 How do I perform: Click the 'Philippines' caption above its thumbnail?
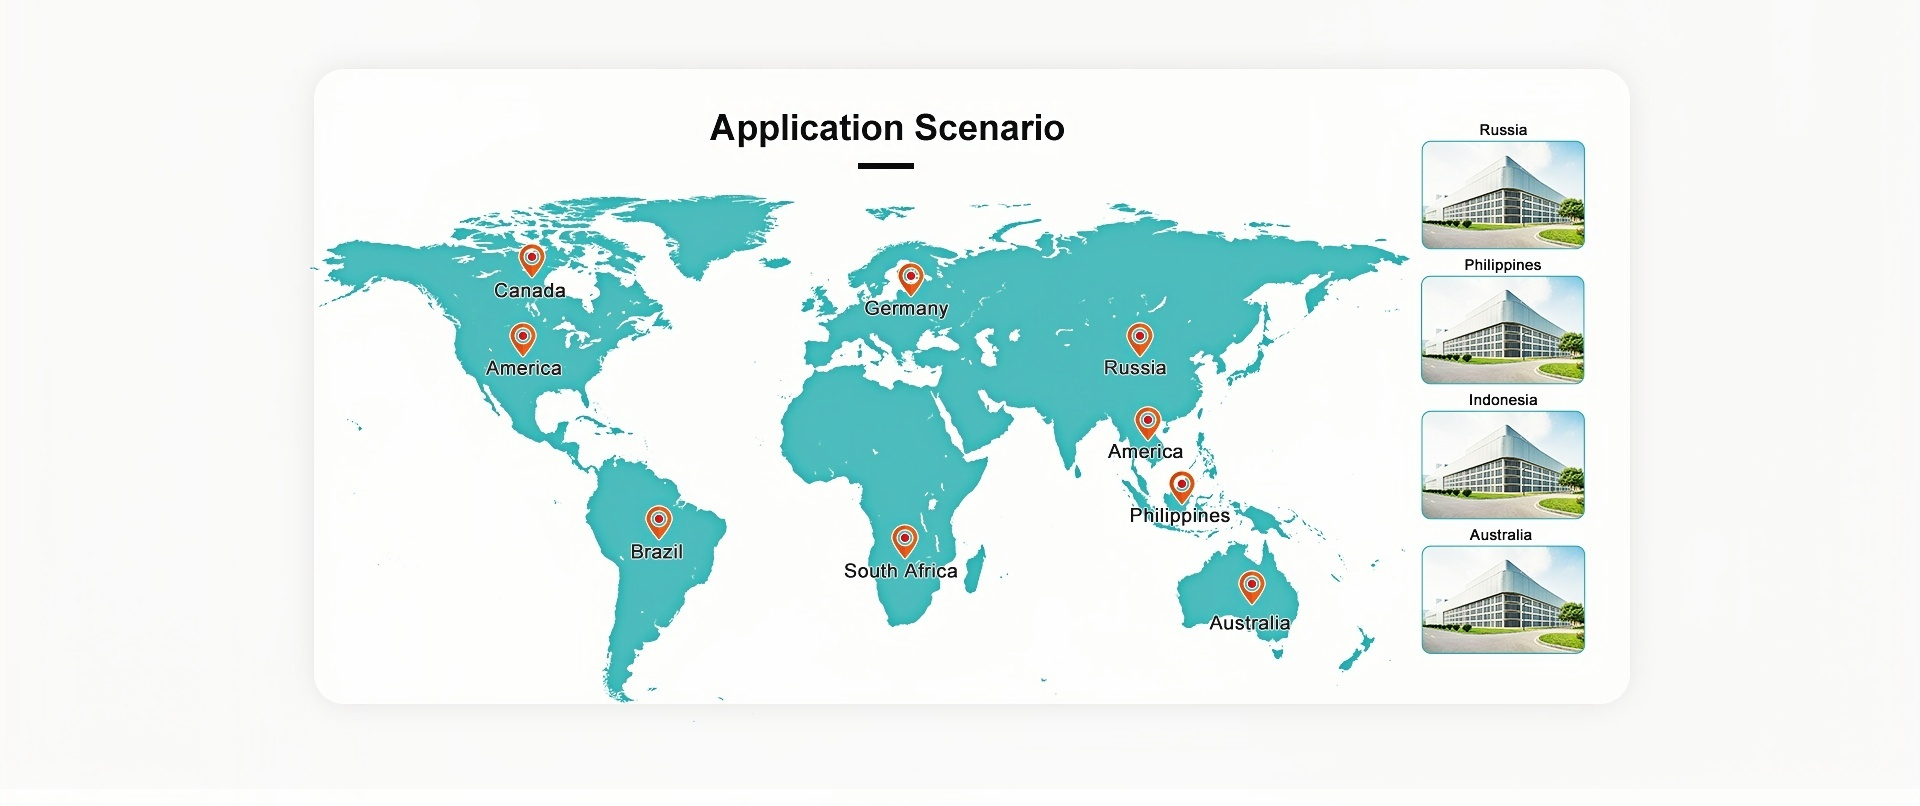tap(1503, 265)
